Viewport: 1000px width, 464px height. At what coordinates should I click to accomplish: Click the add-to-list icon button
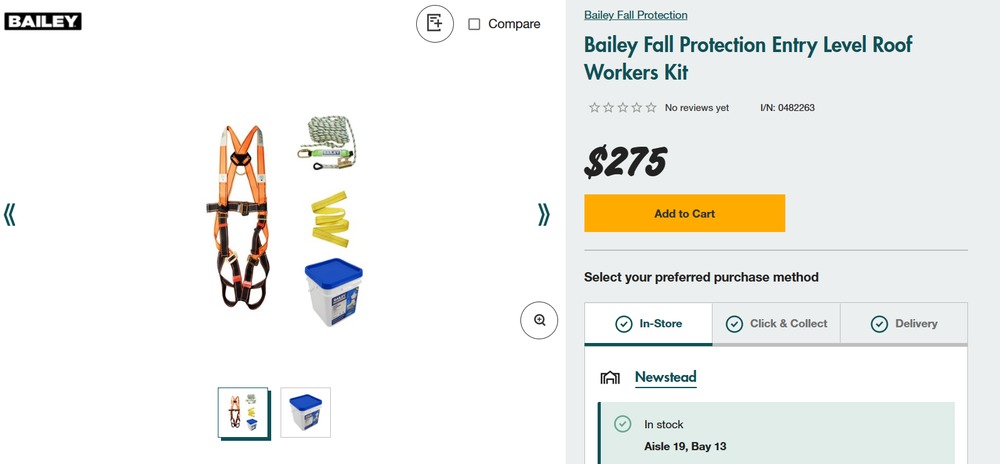tap(435, 23)
